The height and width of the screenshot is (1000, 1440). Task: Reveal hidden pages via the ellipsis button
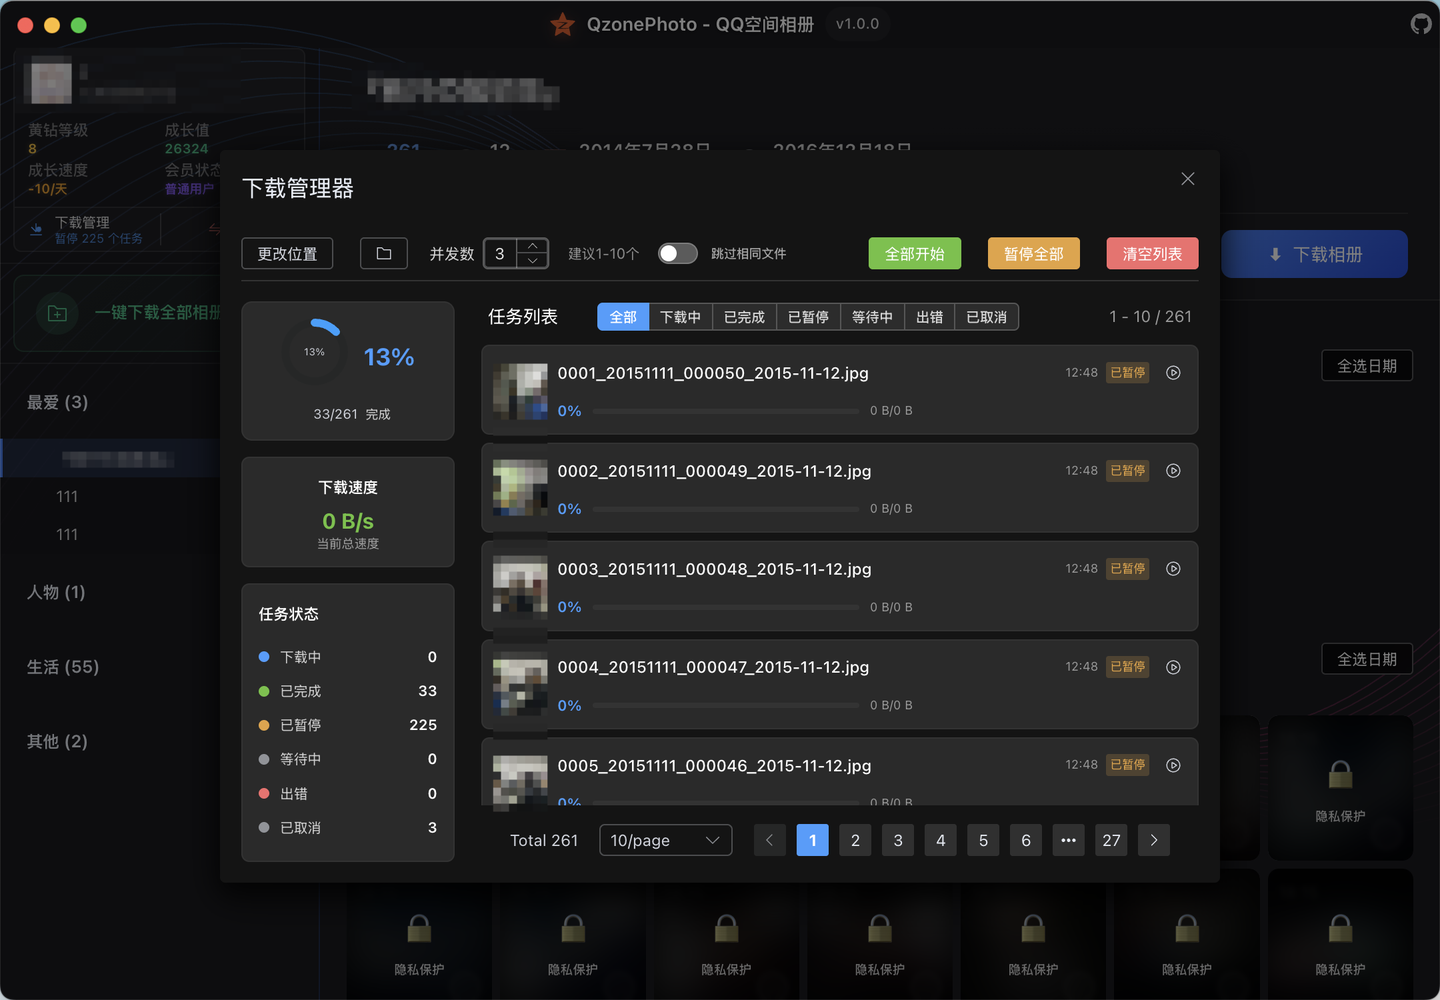[1068, 840]
